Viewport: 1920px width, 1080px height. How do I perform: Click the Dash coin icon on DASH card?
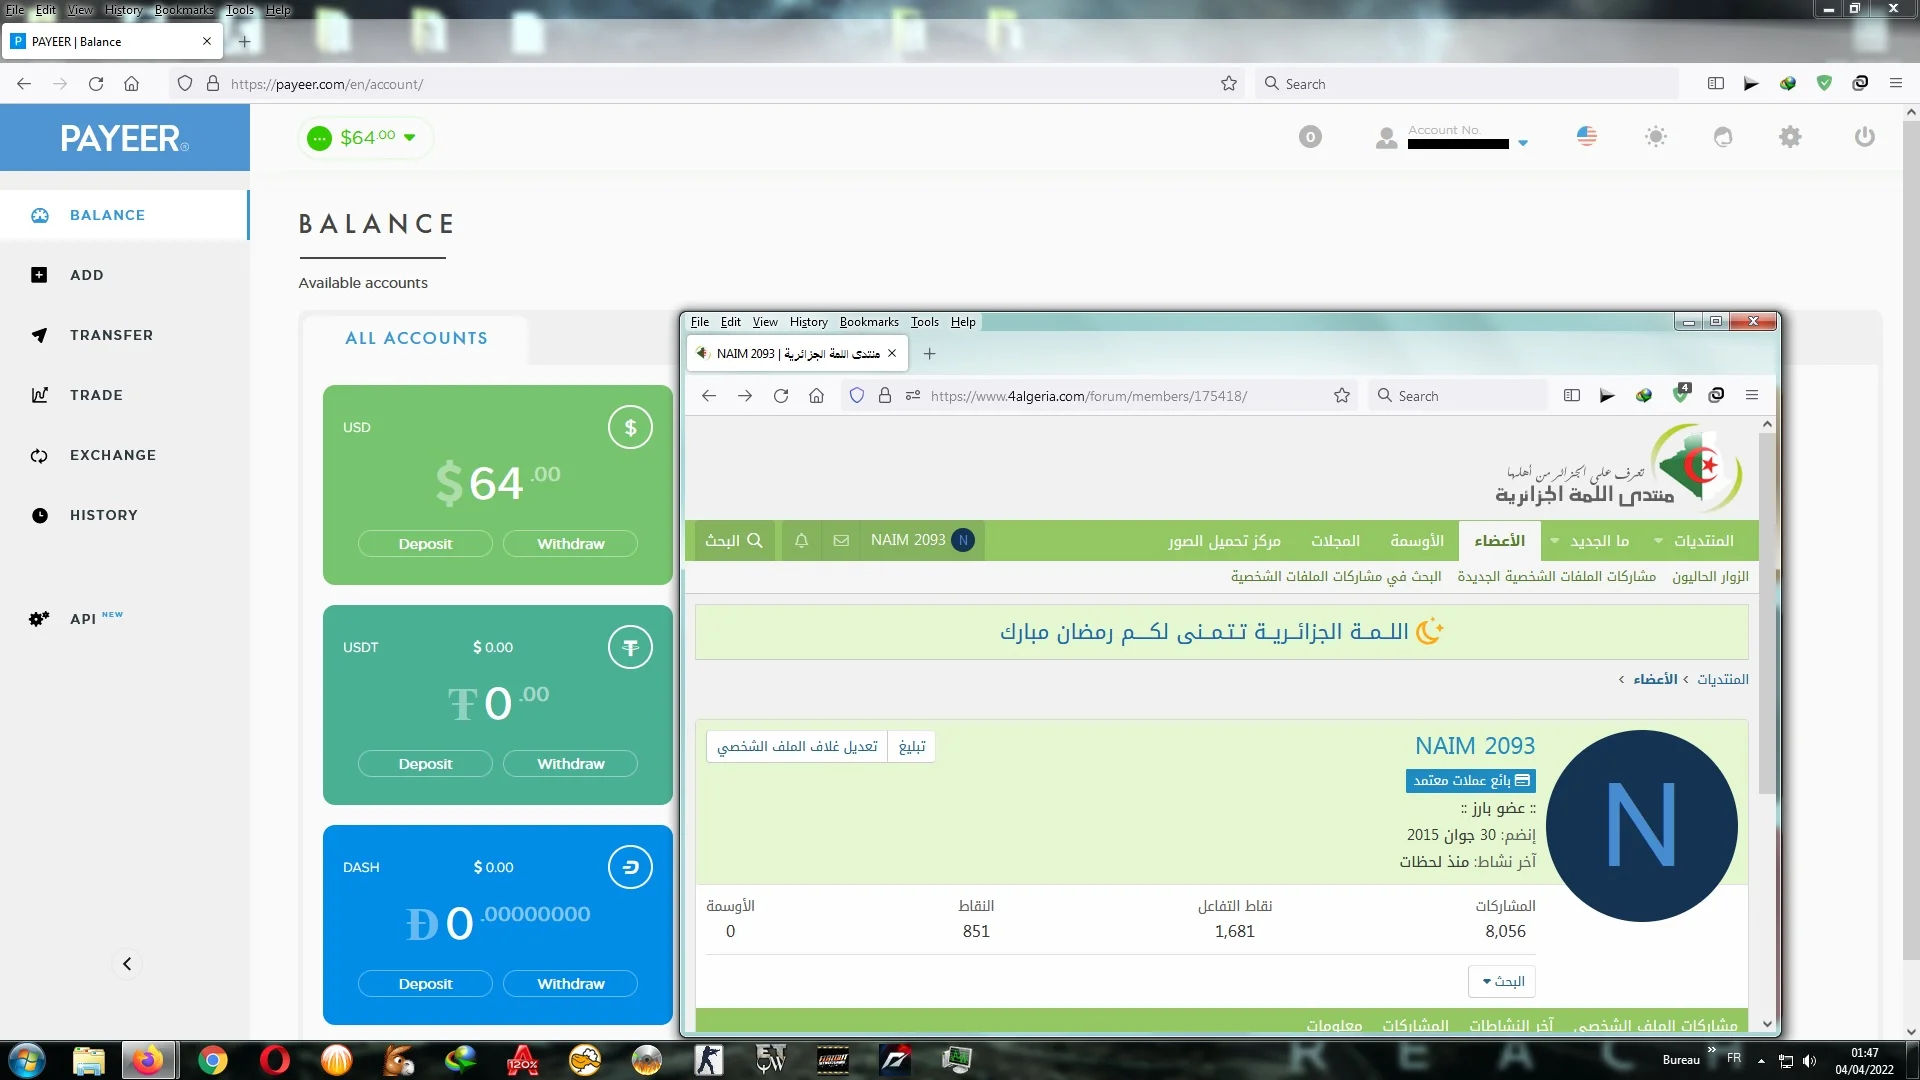[x=630, y=867]
